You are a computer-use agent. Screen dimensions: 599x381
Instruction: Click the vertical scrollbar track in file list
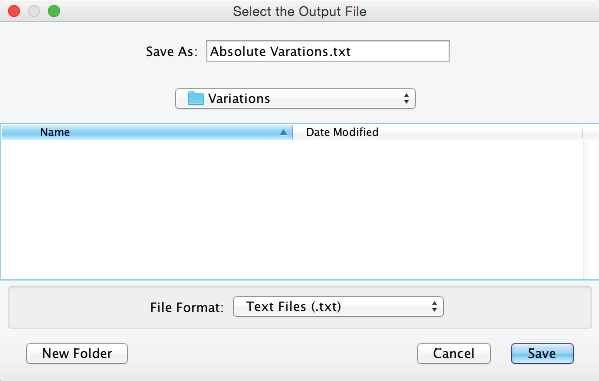(x=591, y=209)
